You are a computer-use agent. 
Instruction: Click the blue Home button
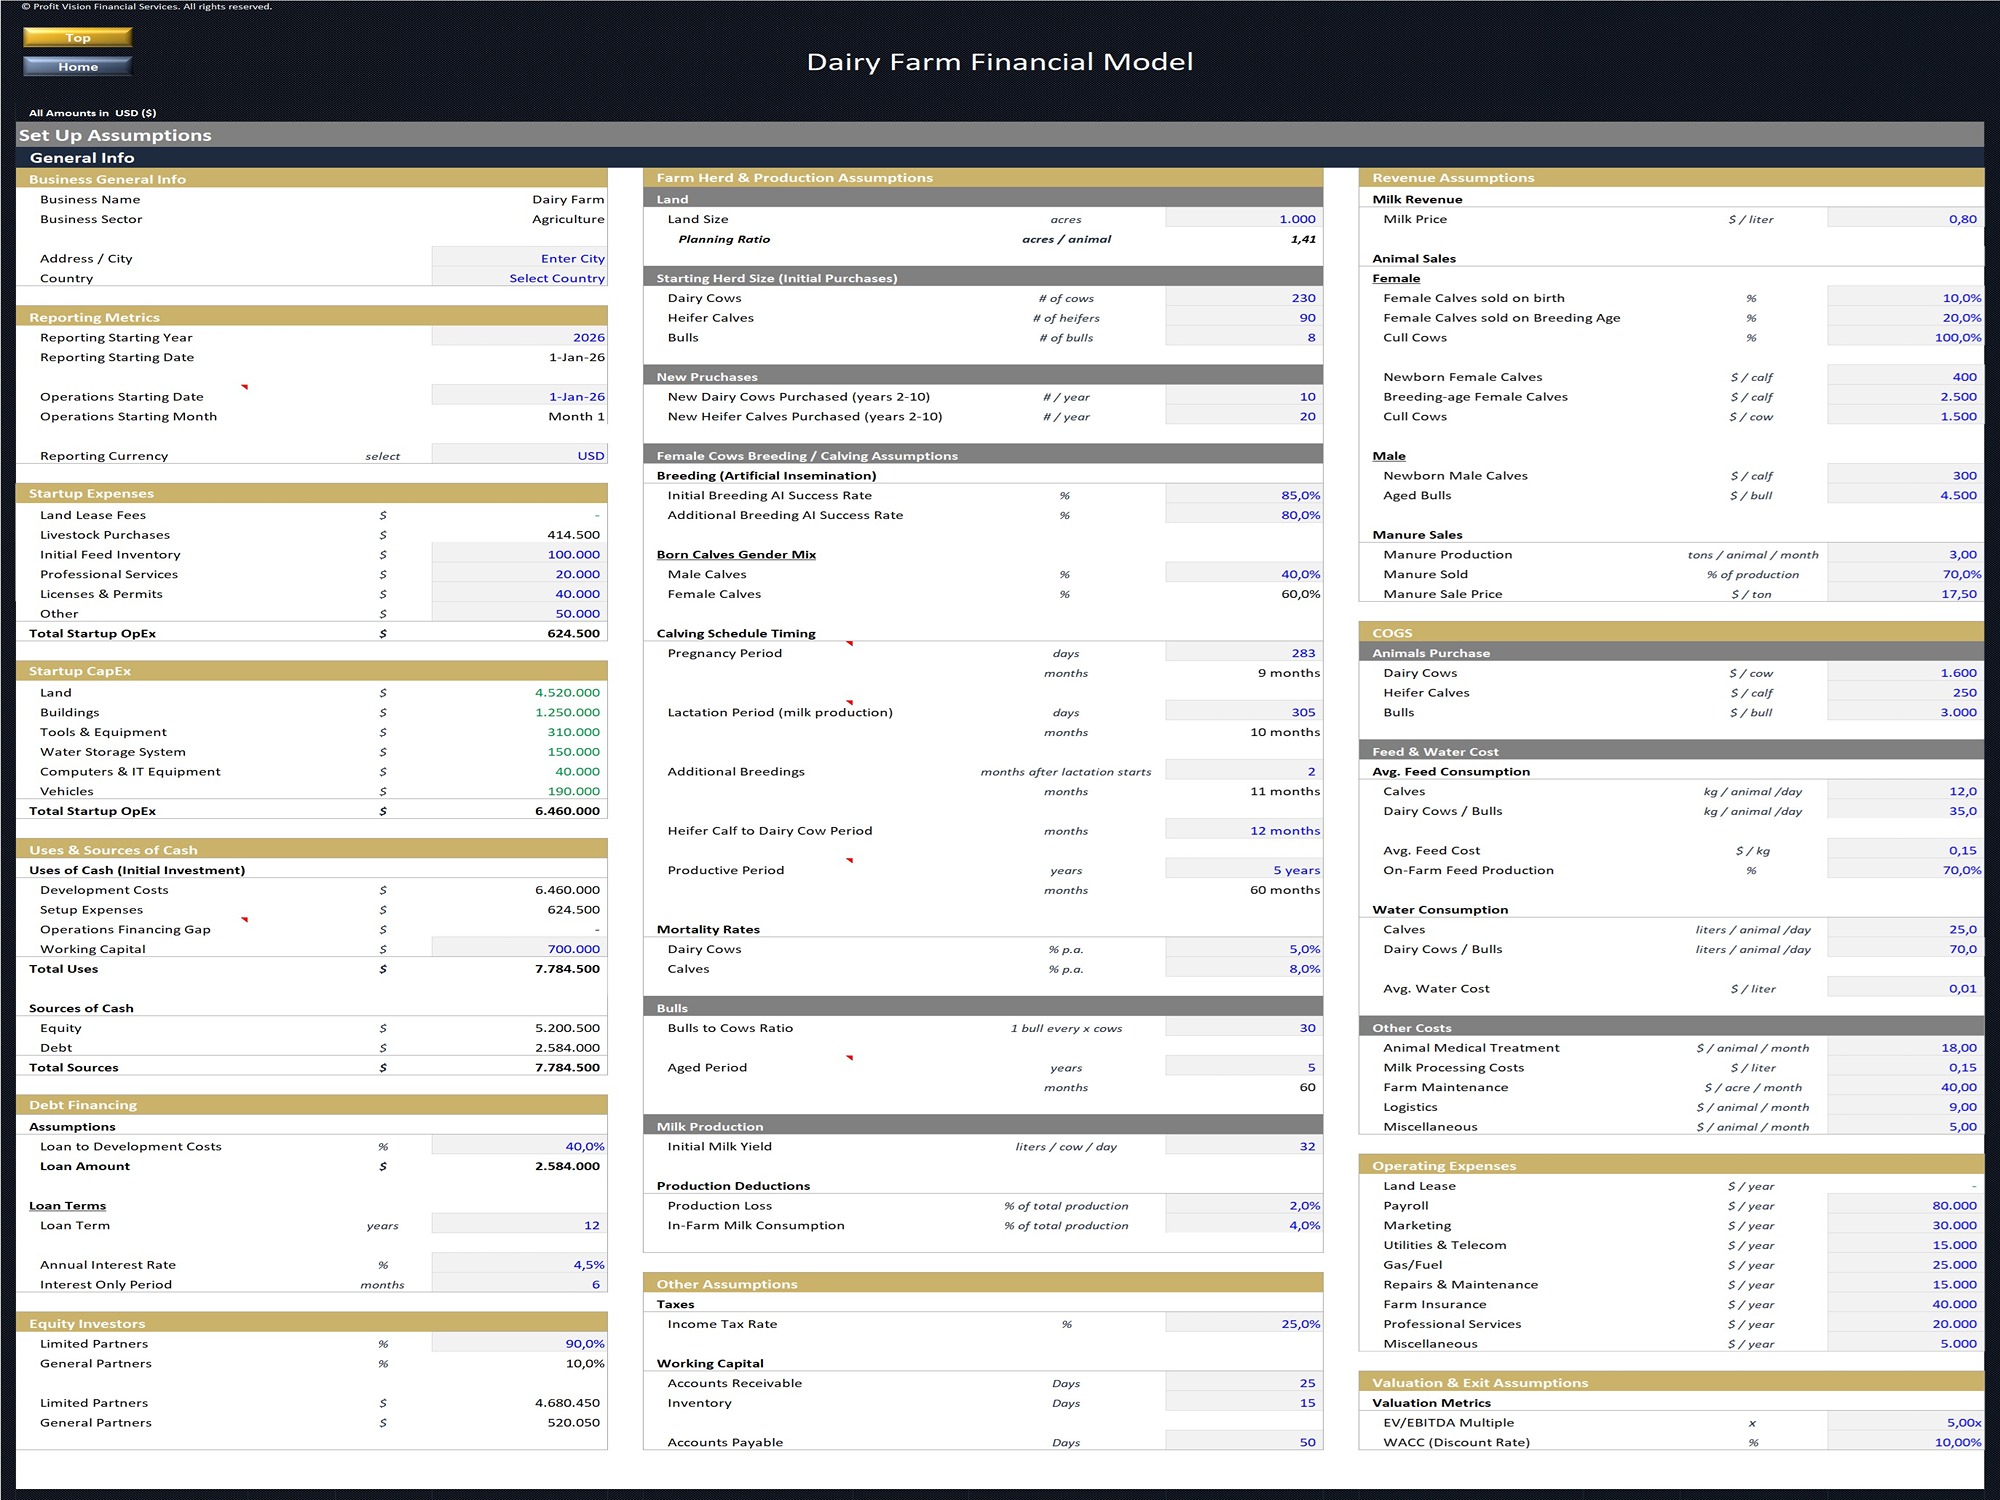coord(77,67)
